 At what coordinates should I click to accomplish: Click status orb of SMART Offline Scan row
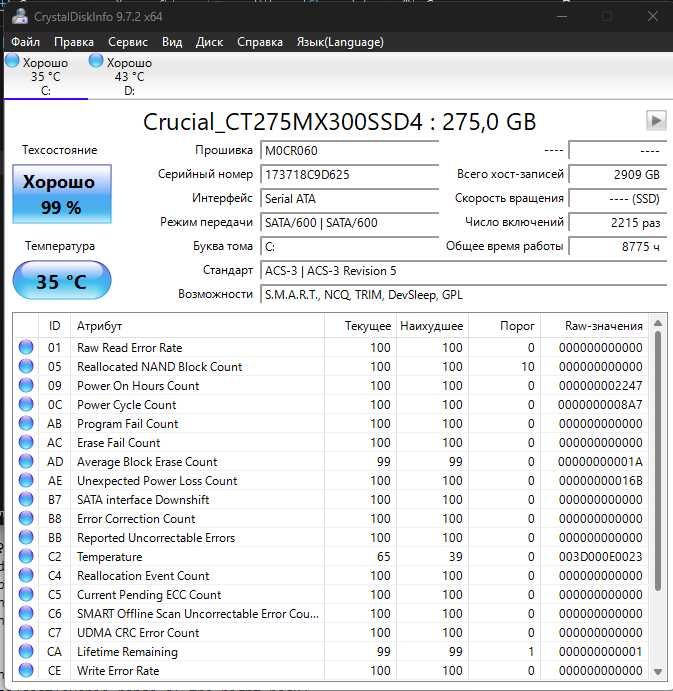point(26,613)
